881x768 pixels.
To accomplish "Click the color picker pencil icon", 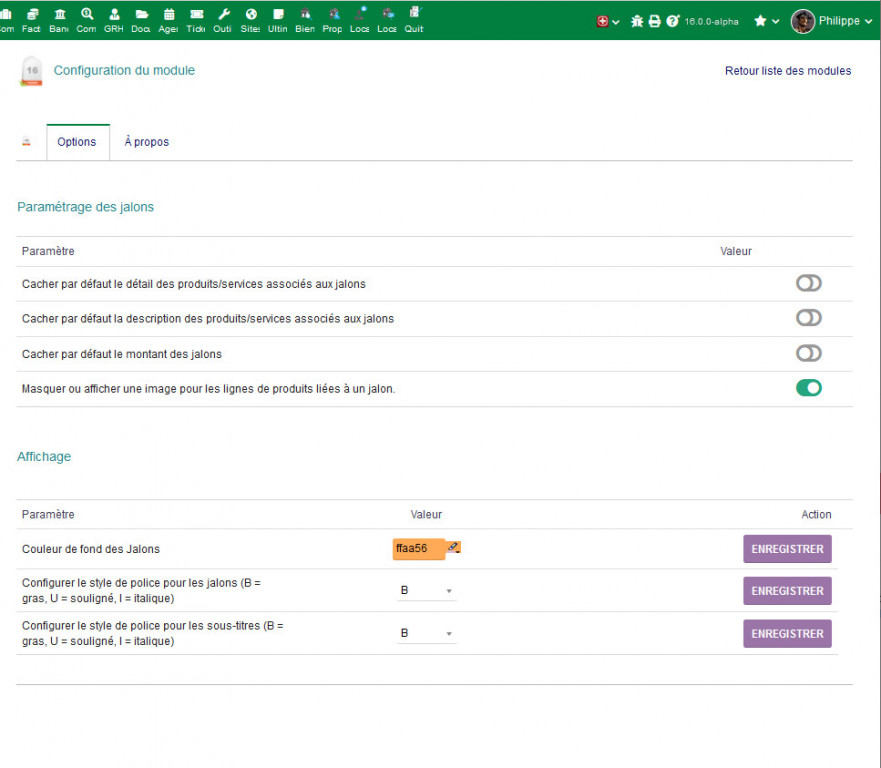I will tap(453, 547).
